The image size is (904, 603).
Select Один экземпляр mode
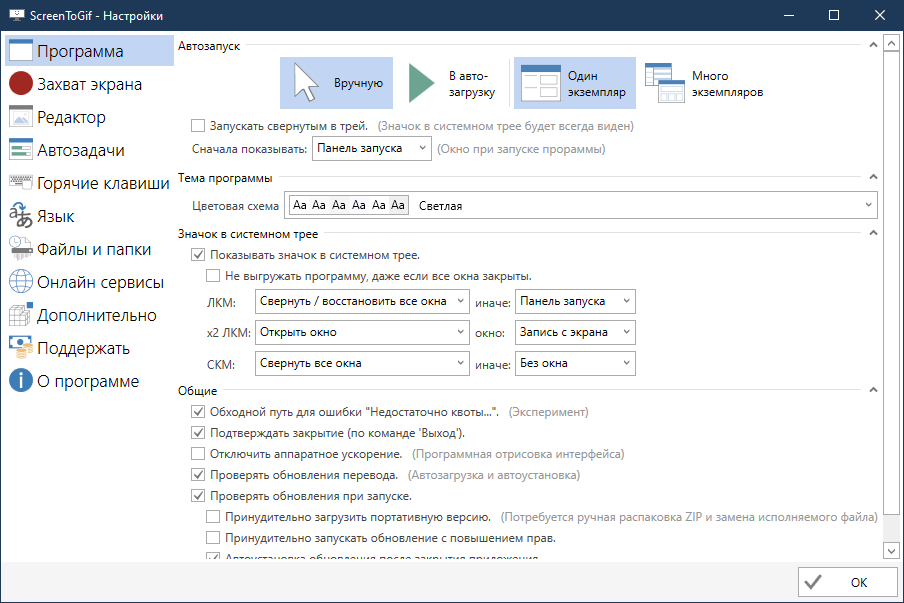575,83
